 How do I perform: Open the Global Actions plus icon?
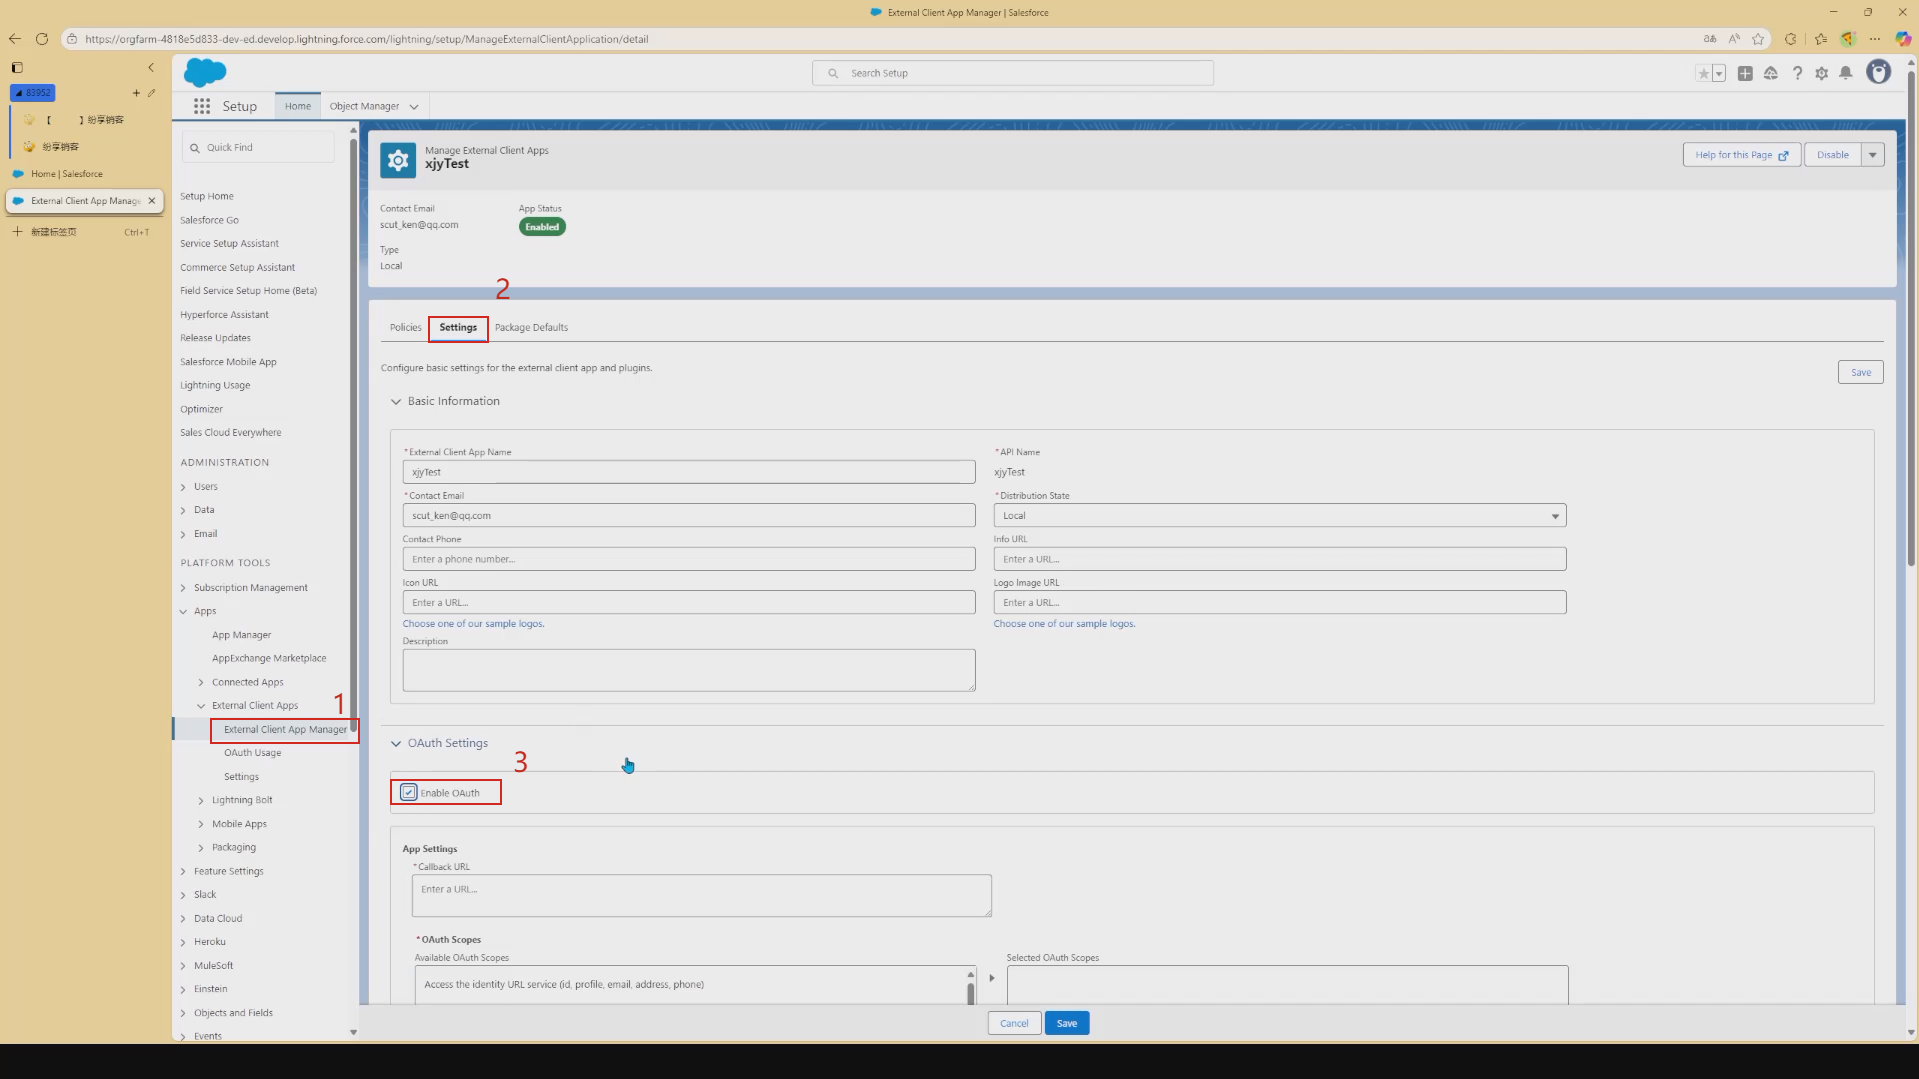click(x=1745, y=73)
